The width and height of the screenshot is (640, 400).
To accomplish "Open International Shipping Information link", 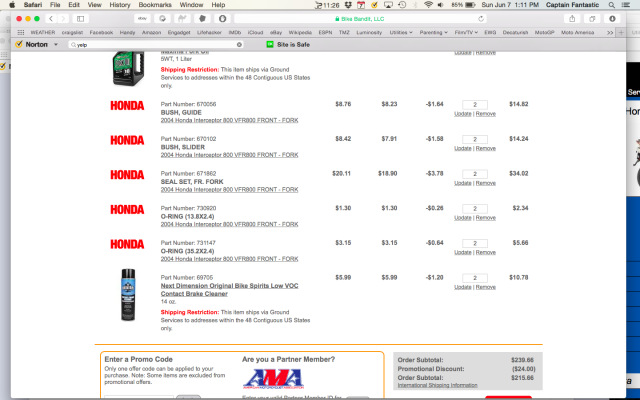I will point(437,385).
